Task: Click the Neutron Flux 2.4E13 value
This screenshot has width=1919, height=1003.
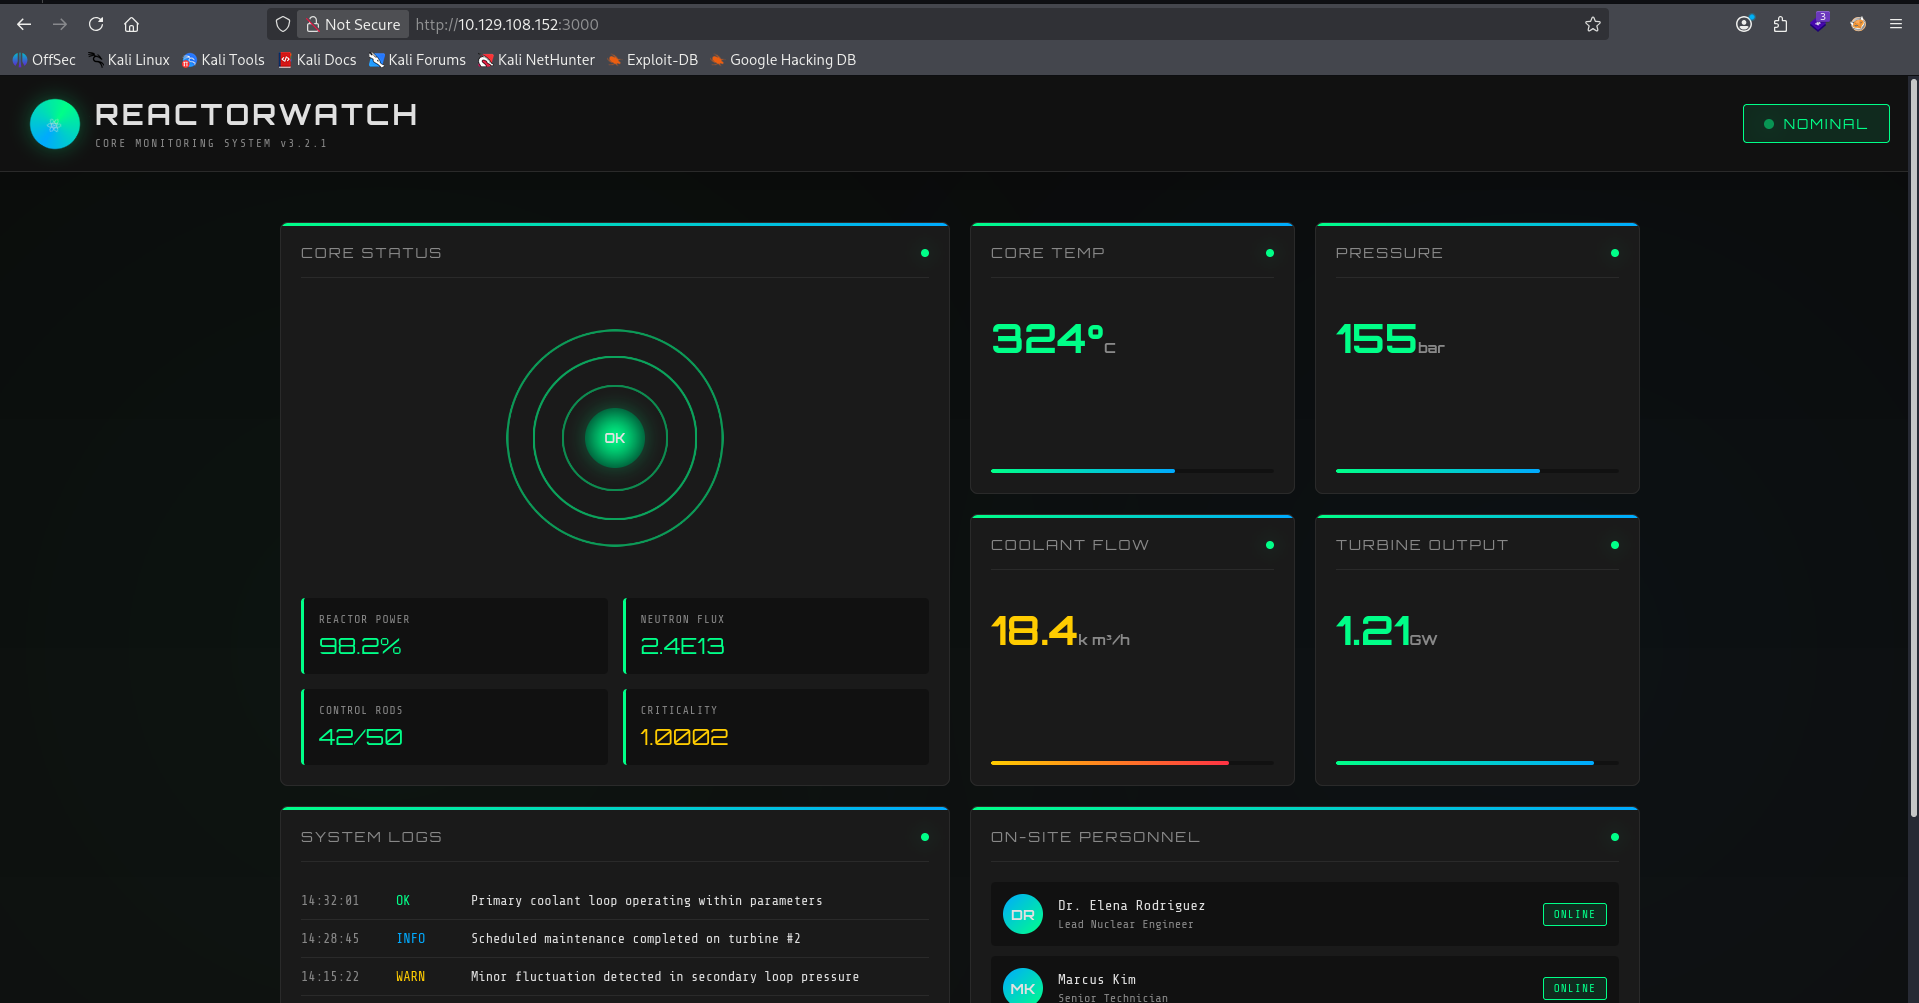Action: 682,646
